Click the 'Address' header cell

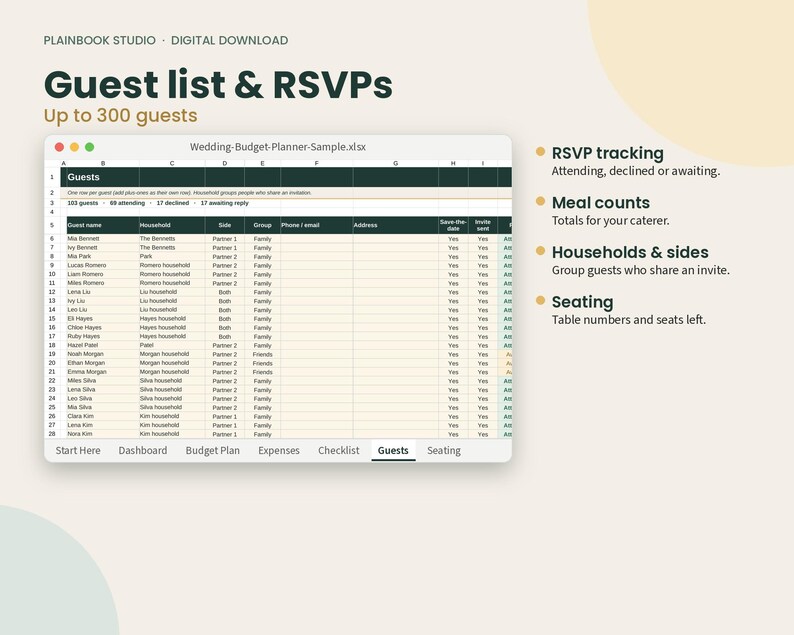[395, 225]
